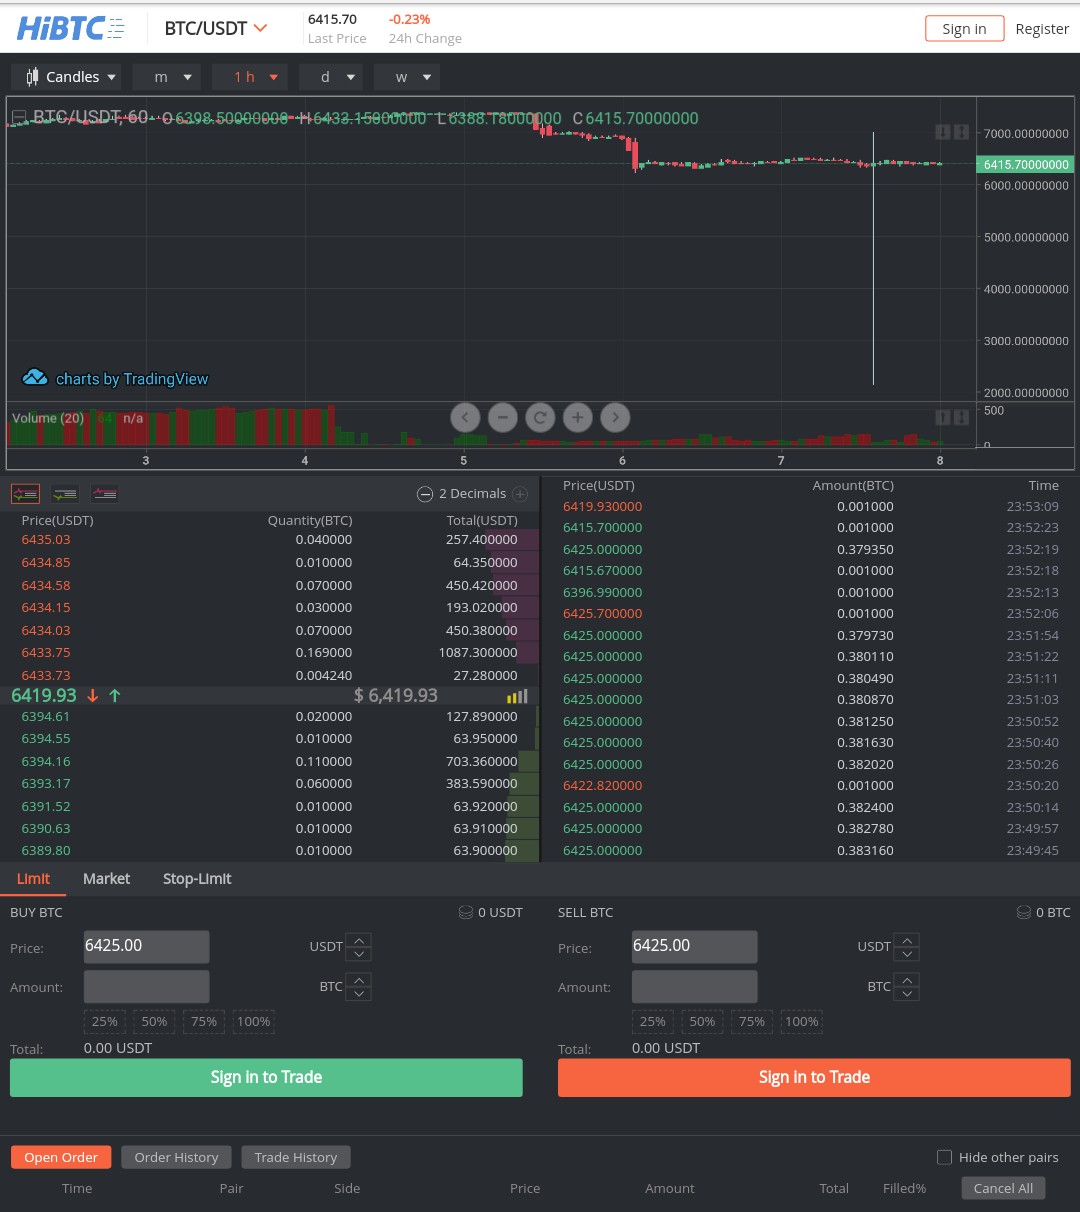Expand the day (d) interval dropdown
1080x1212 pixels.
pos(332,77)
